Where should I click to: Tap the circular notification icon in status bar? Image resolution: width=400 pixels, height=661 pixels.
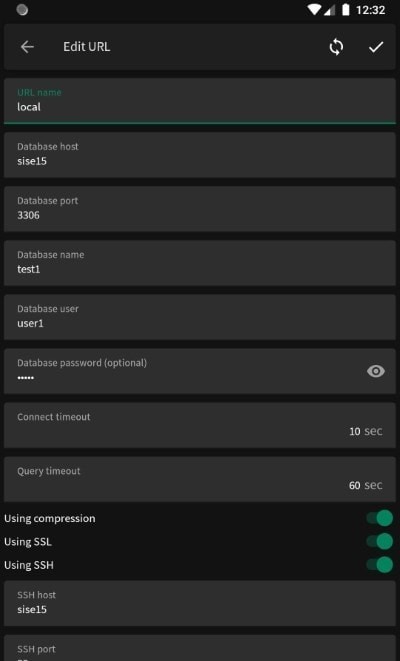pyautogui.click(x=22, y=10)
